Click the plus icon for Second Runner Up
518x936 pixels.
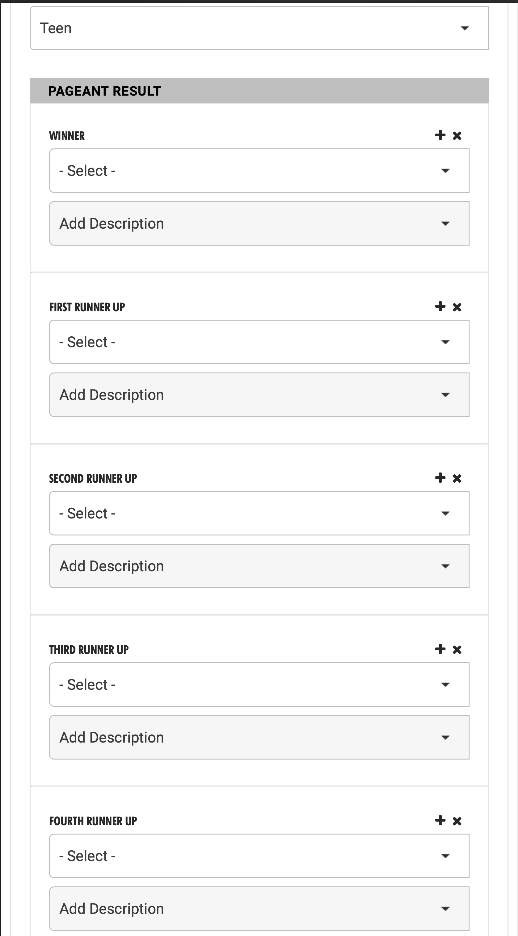pos(440,478)
